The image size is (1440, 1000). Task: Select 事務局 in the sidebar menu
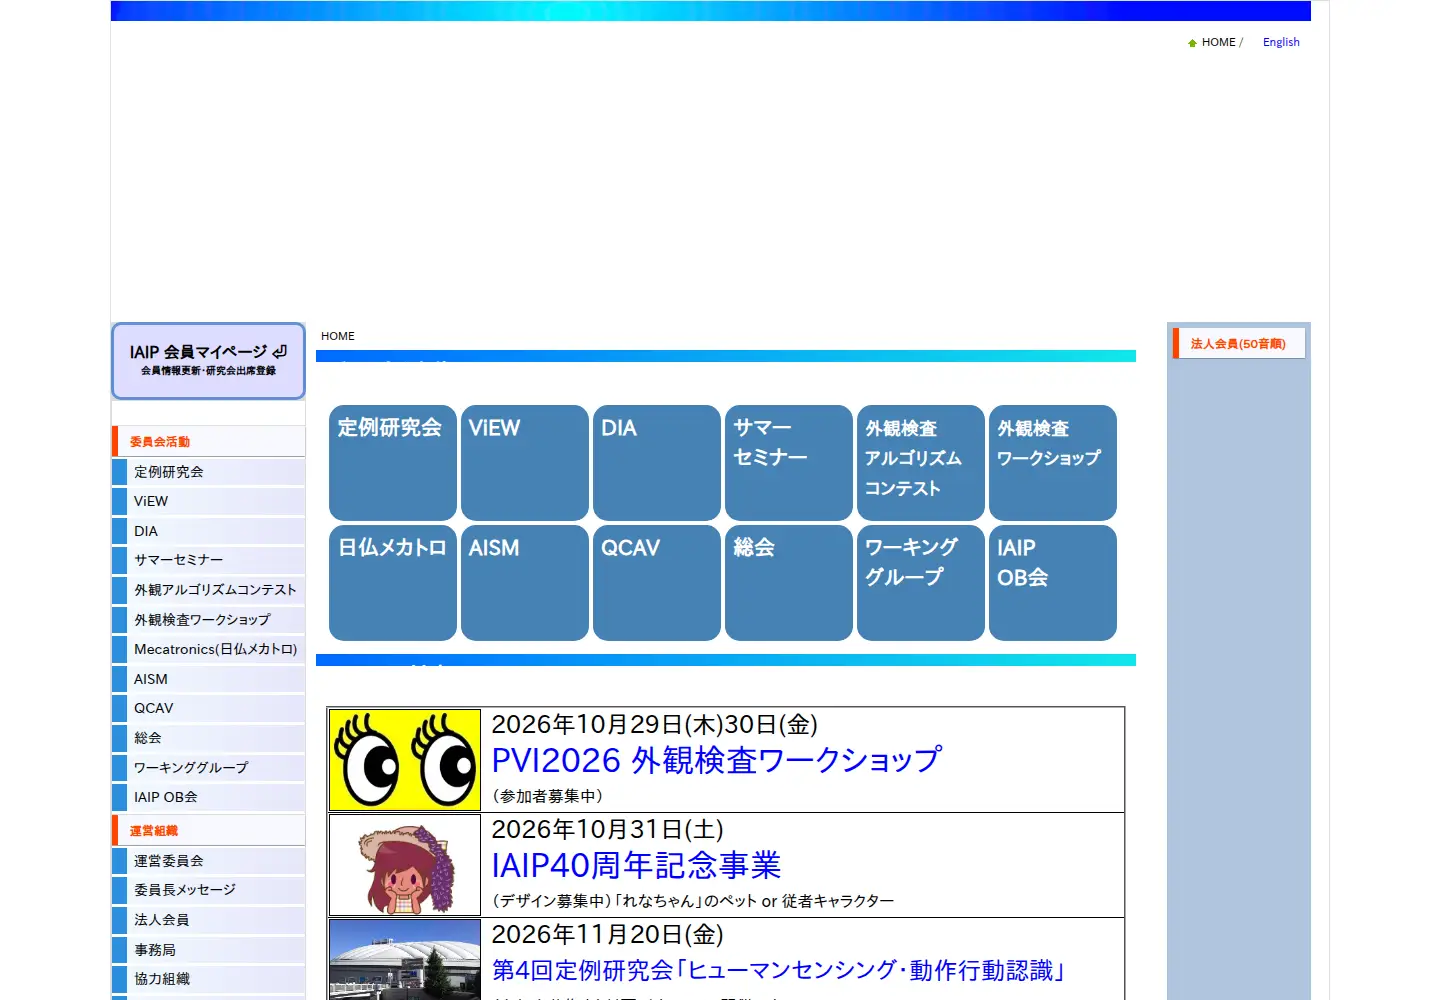pos(209,950)
